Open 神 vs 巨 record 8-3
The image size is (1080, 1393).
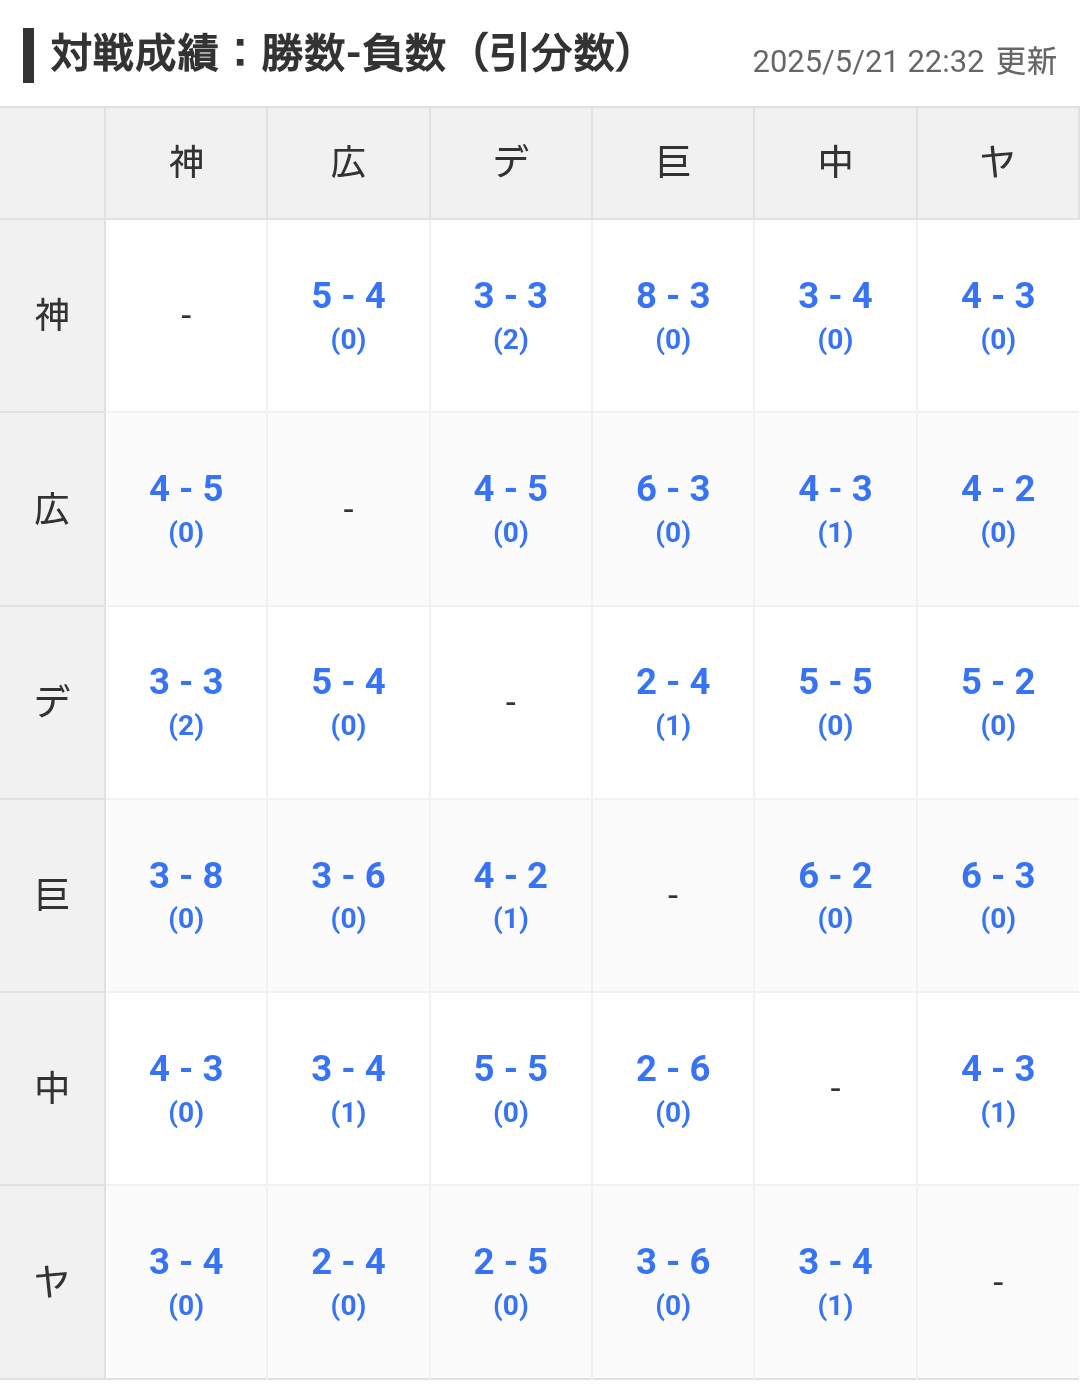point(673,315)
